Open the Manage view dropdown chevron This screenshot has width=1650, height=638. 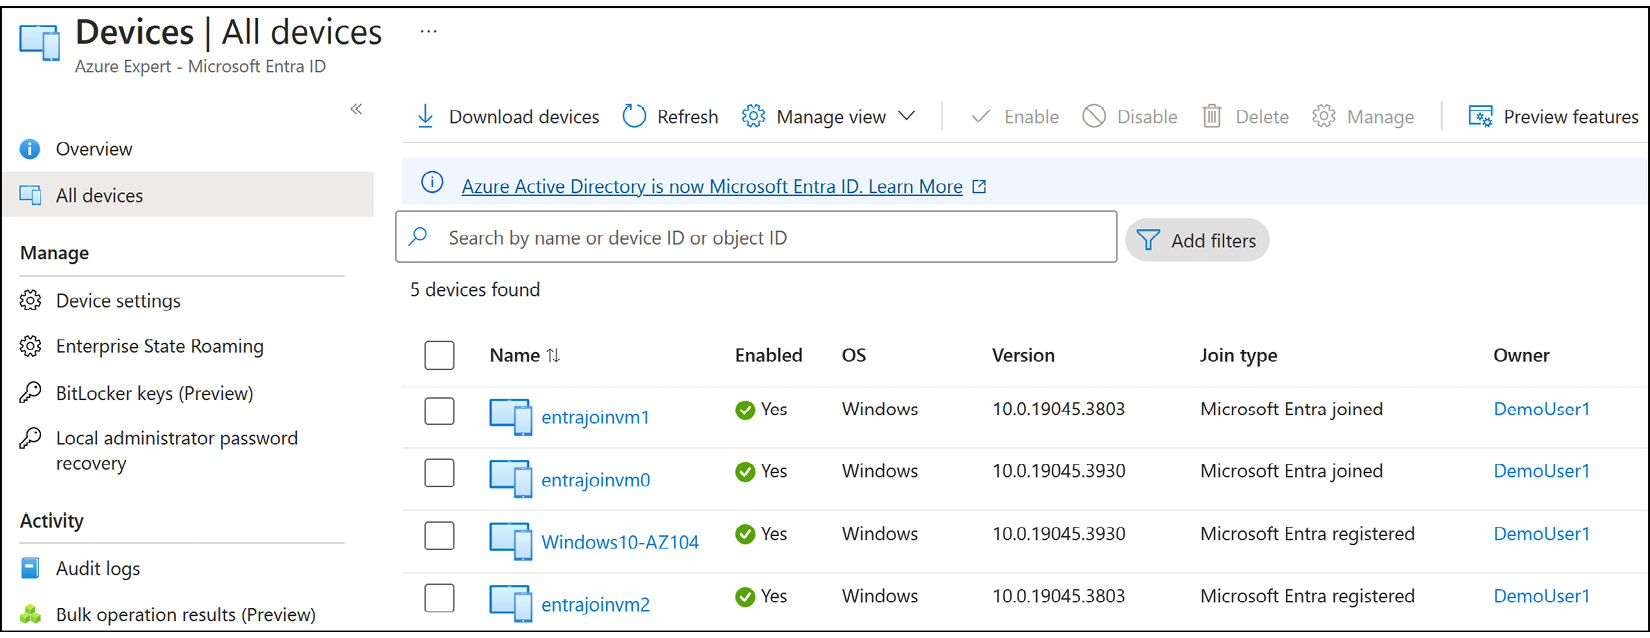pos(907,116)
